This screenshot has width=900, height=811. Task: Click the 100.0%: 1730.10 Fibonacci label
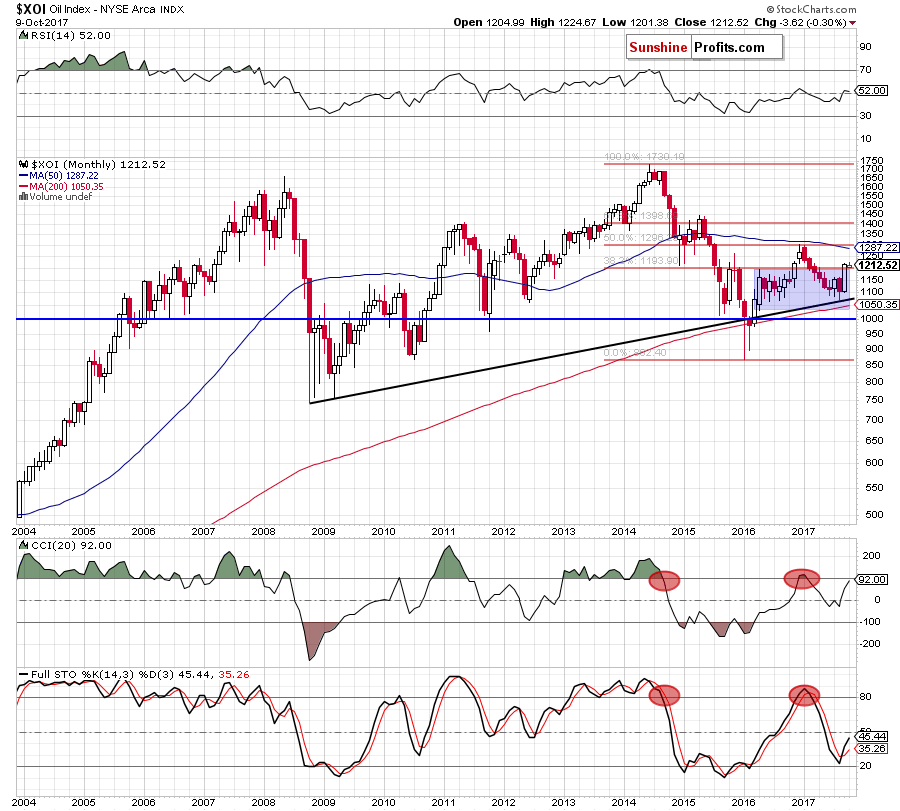(x=644, y=157)
